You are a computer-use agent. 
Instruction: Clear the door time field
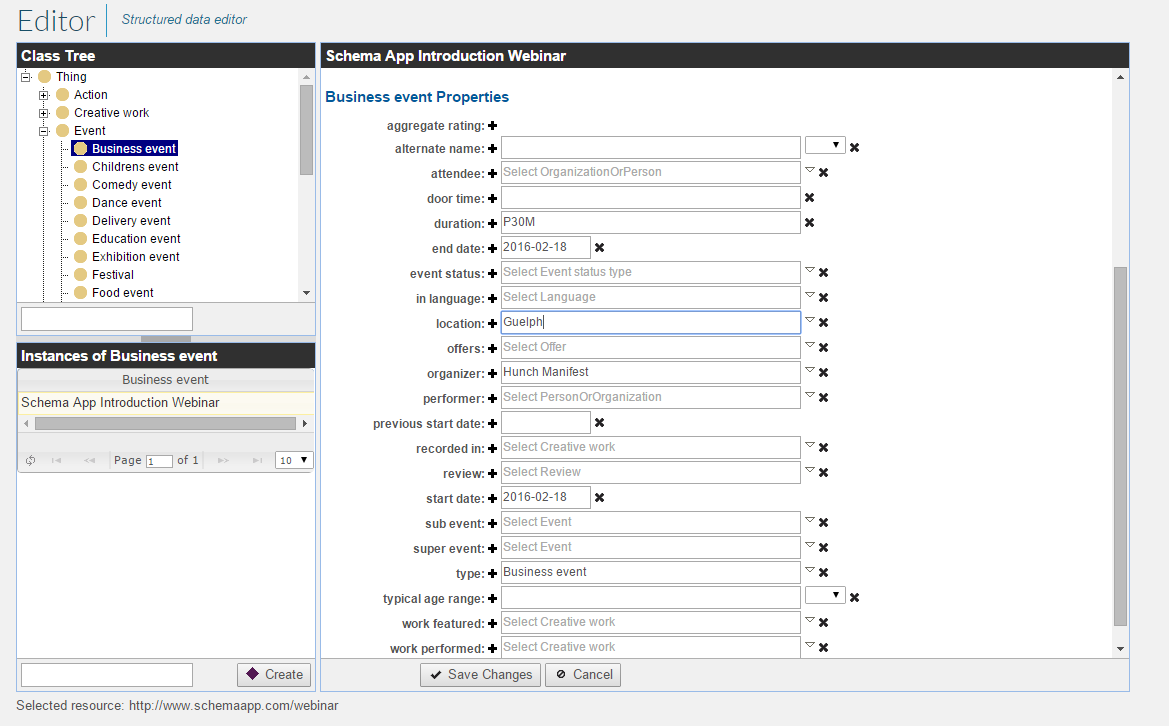click(809, 197)
